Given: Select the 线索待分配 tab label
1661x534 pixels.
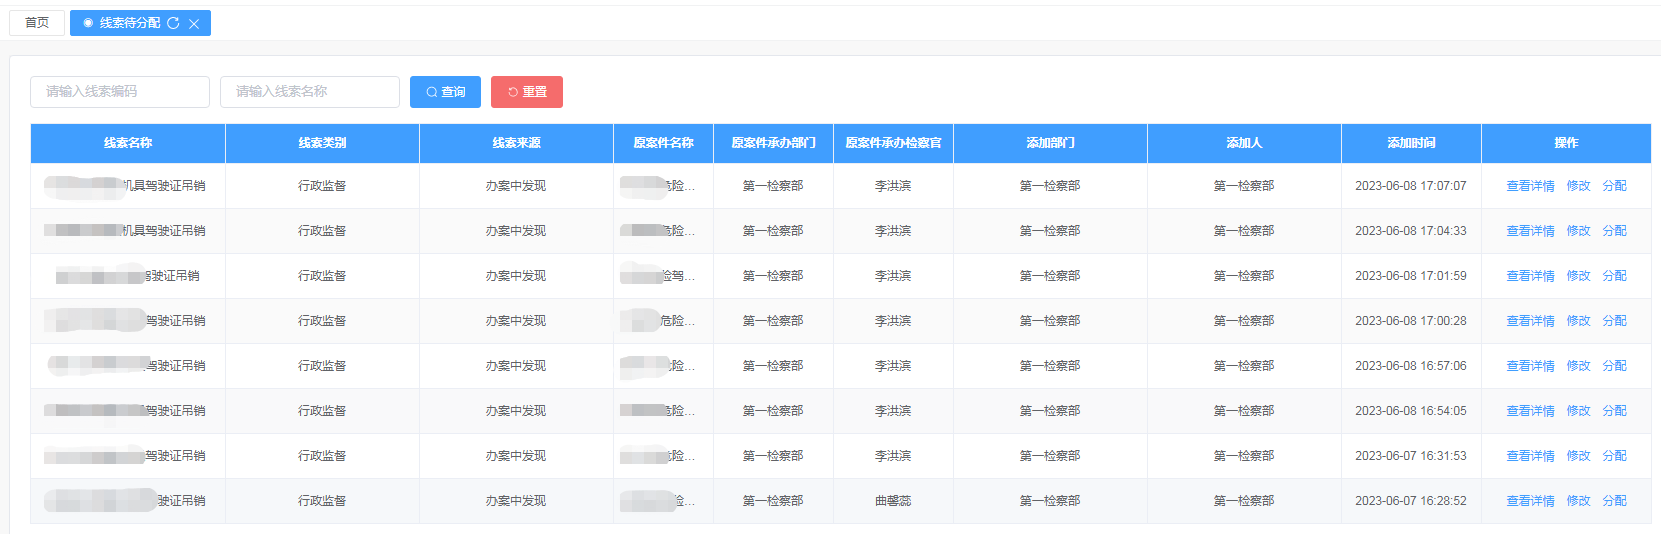Looking at the screenshot, I should [x=129, y=22].
